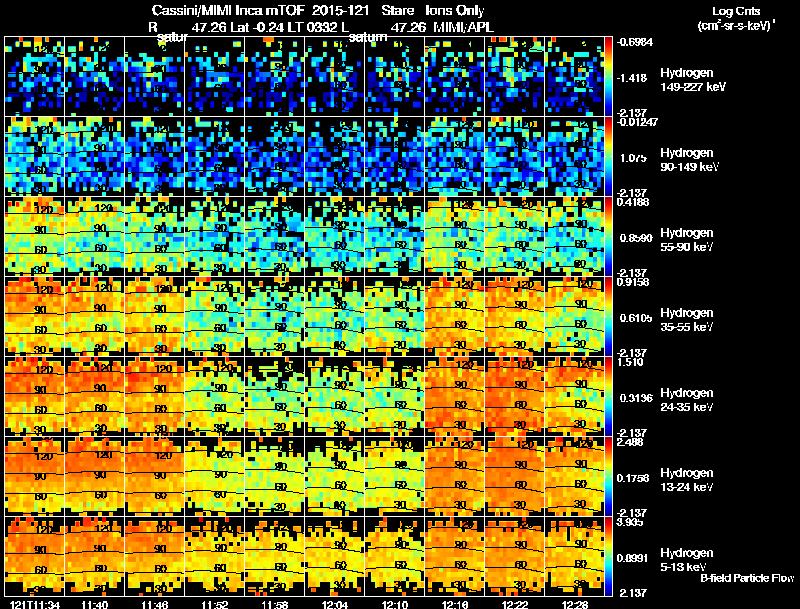Click the 0.0991 color scale value
This screenshot has height=609, width=800.
tap(633, 558)
